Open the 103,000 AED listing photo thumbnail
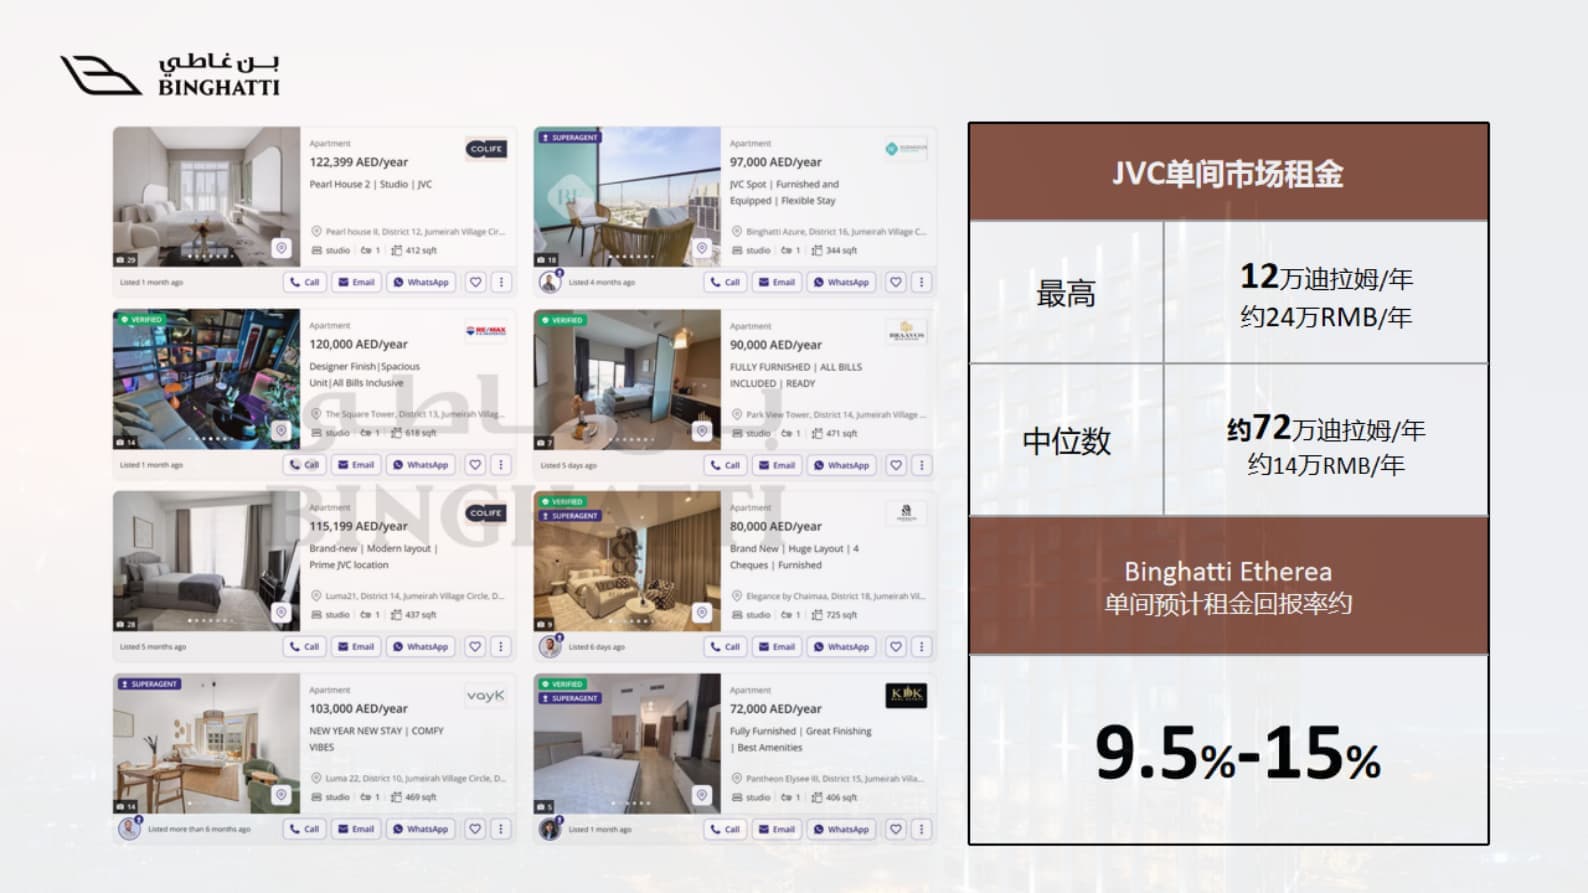Viewport: 1588px width, 893px height. 206,743
